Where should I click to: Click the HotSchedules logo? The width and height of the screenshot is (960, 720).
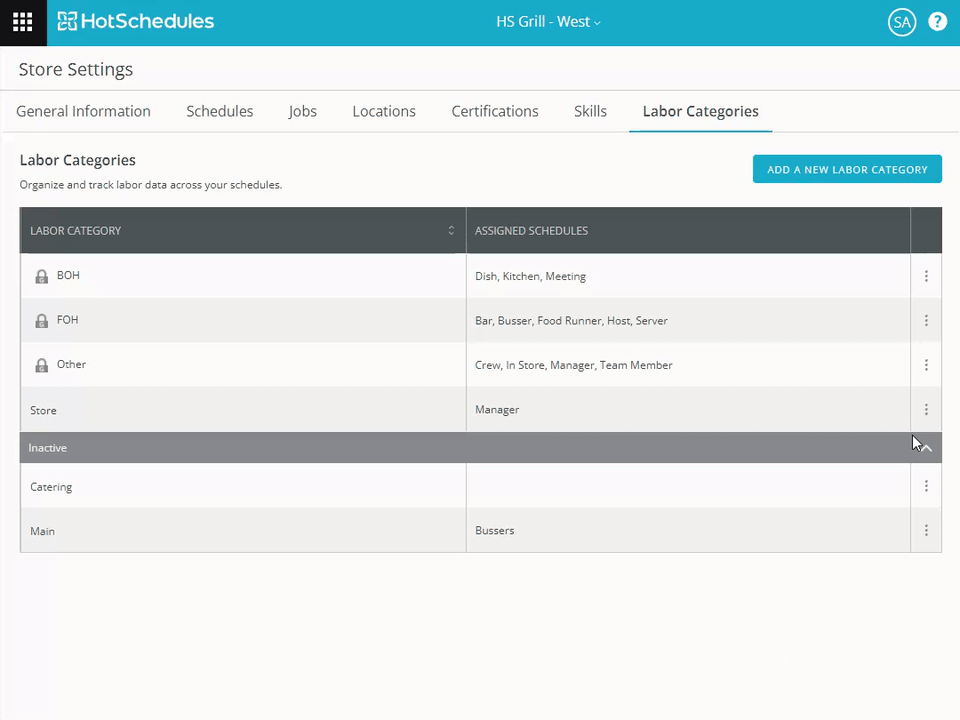[x=135, y=21]
